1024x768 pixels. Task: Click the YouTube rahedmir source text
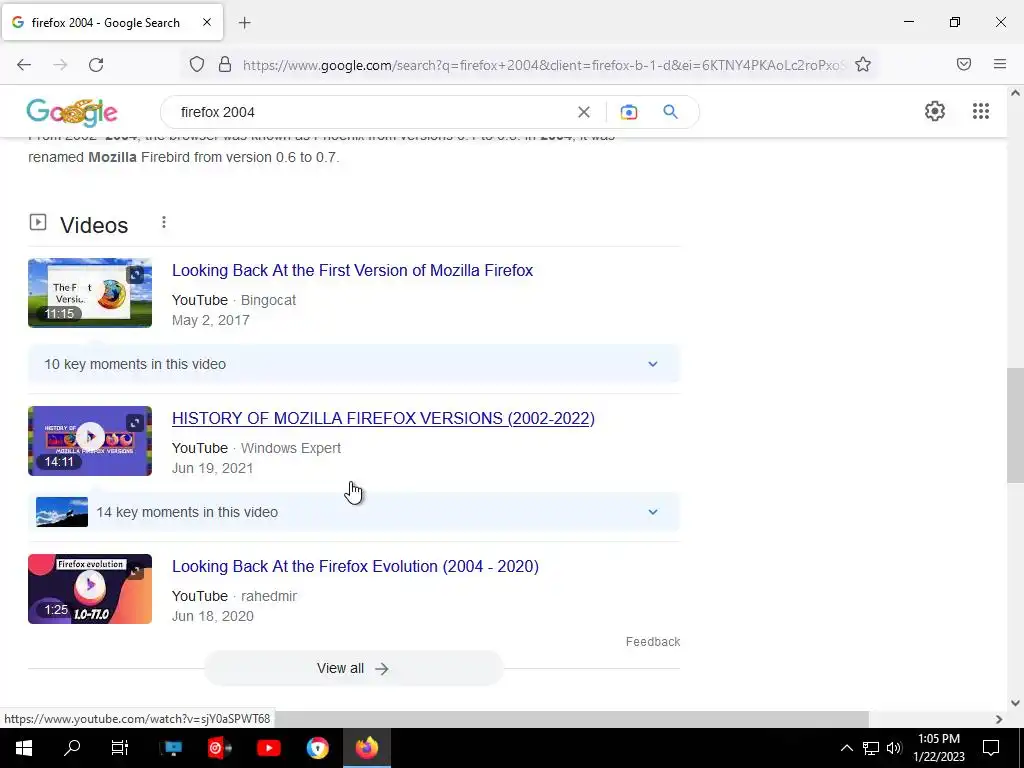pyautogui.click(x=234, y=596)
